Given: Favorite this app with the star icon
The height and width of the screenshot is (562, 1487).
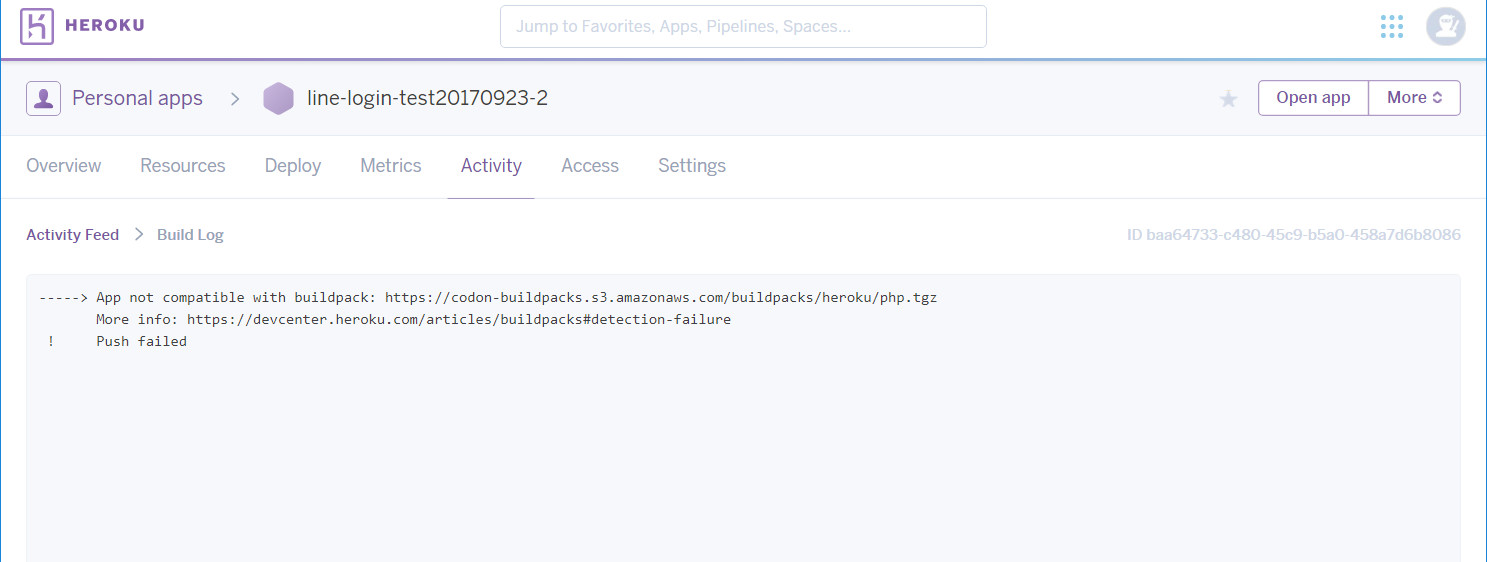Looking at the screenshot, I should 1228,99.
